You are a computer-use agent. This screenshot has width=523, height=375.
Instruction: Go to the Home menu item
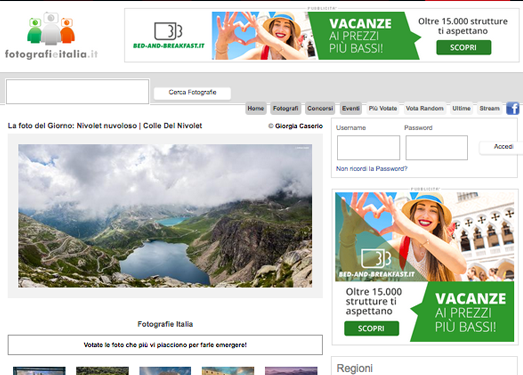coord(256,108)
